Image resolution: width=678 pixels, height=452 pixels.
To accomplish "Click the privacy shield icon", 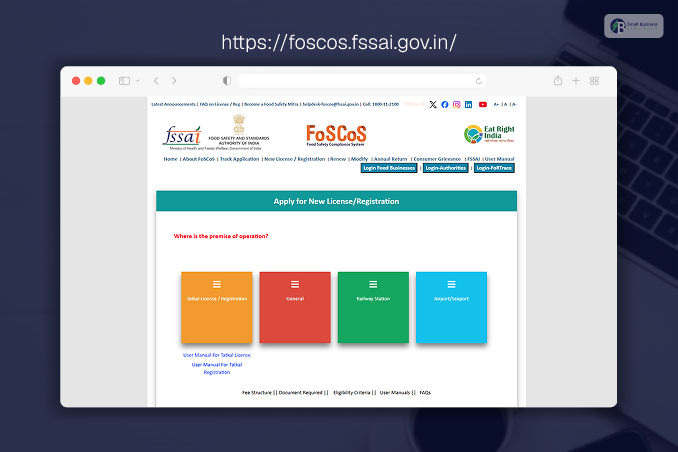I will click(227, 81).
